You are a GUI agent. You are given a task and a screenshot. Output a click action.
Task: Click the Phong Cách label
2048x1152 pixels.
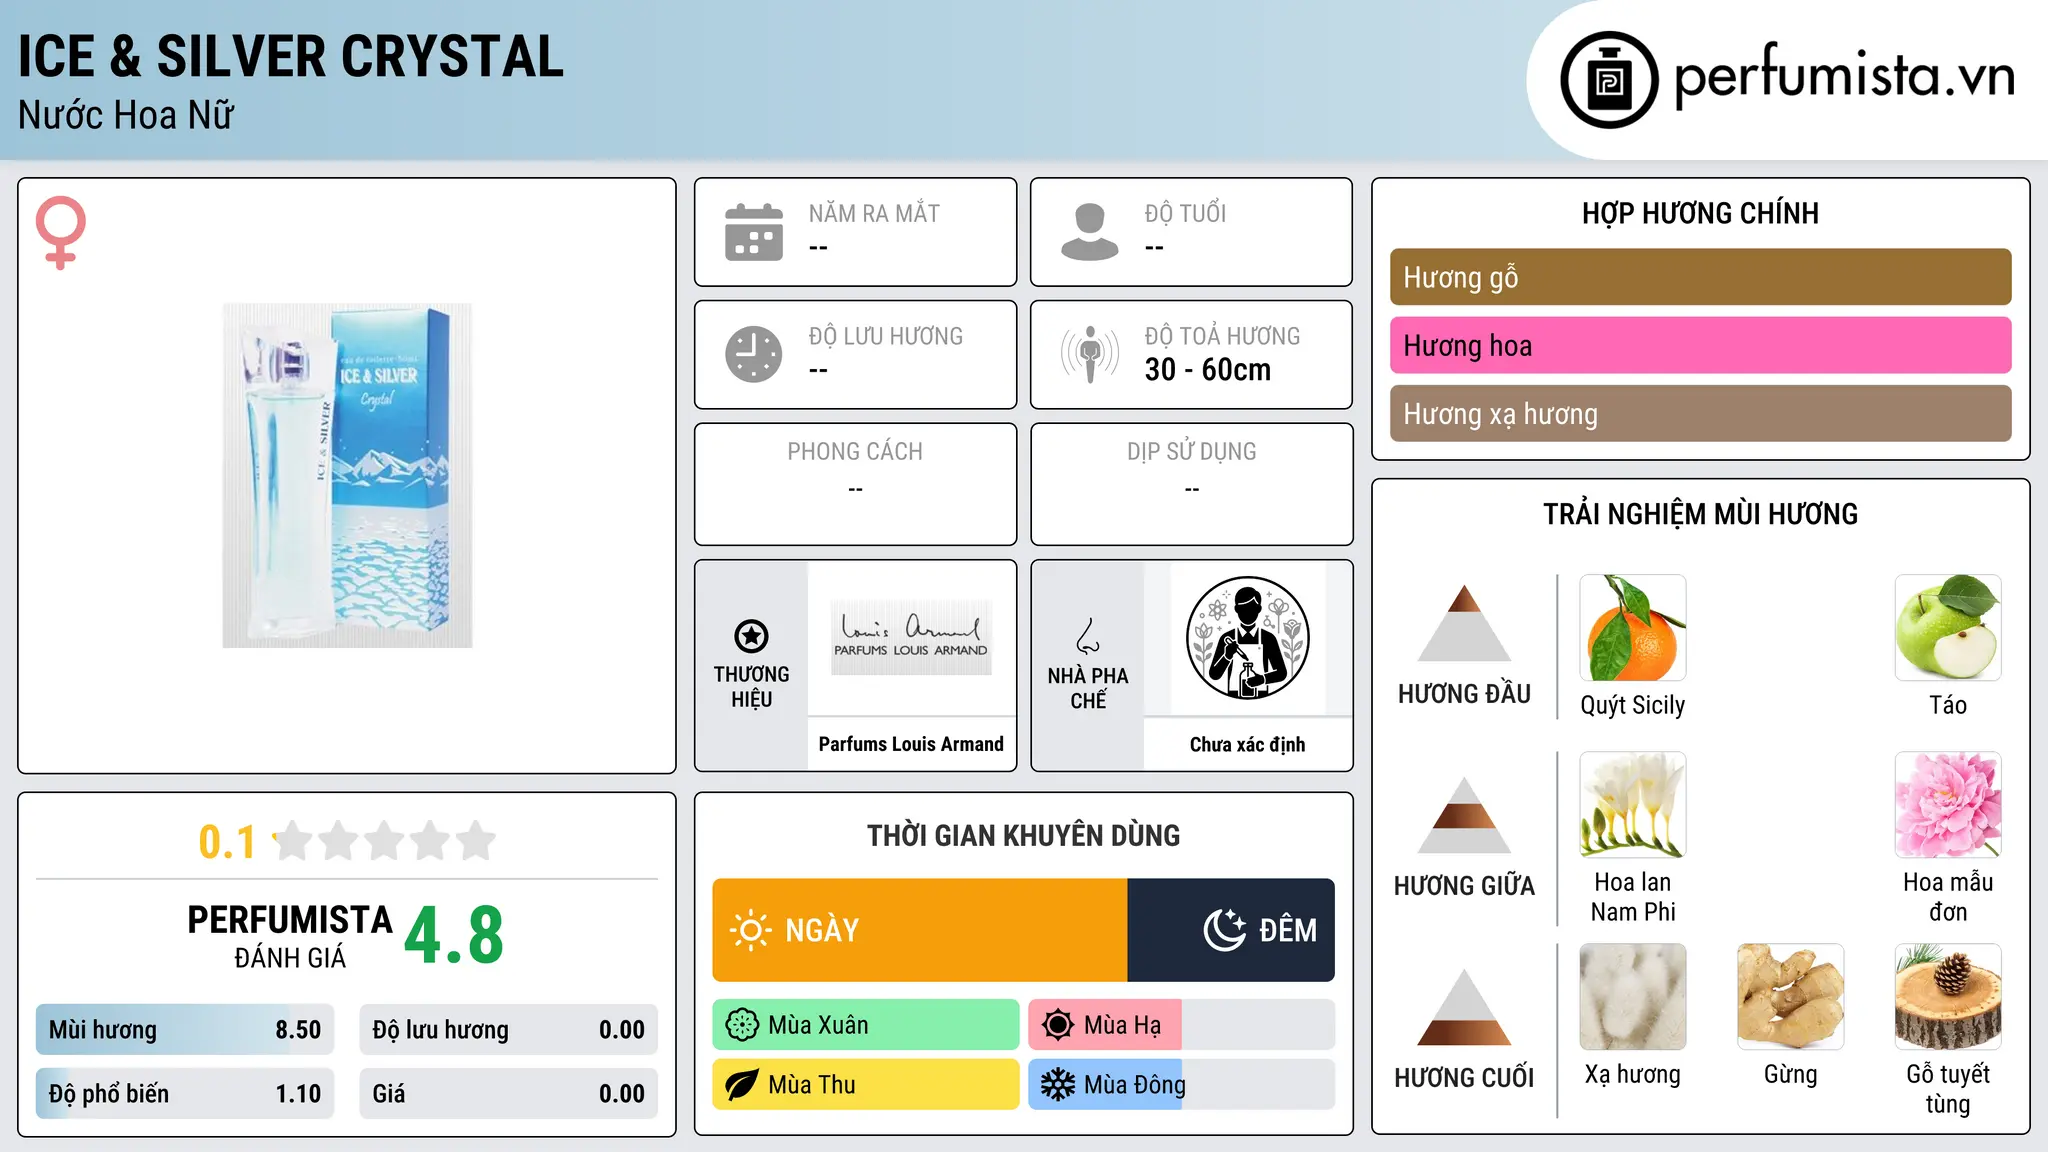coord(855,451)
